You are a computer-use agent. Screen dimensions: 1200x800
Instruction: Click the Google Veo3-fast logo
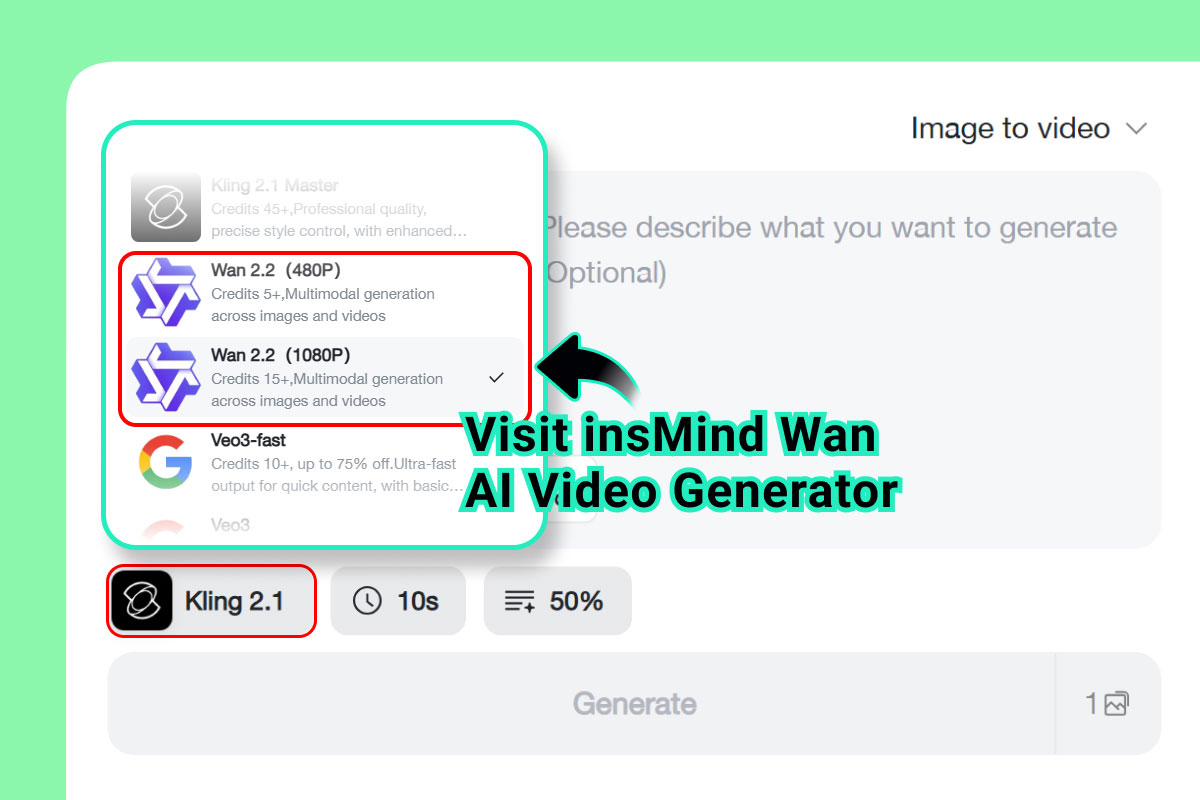point(166,462)
